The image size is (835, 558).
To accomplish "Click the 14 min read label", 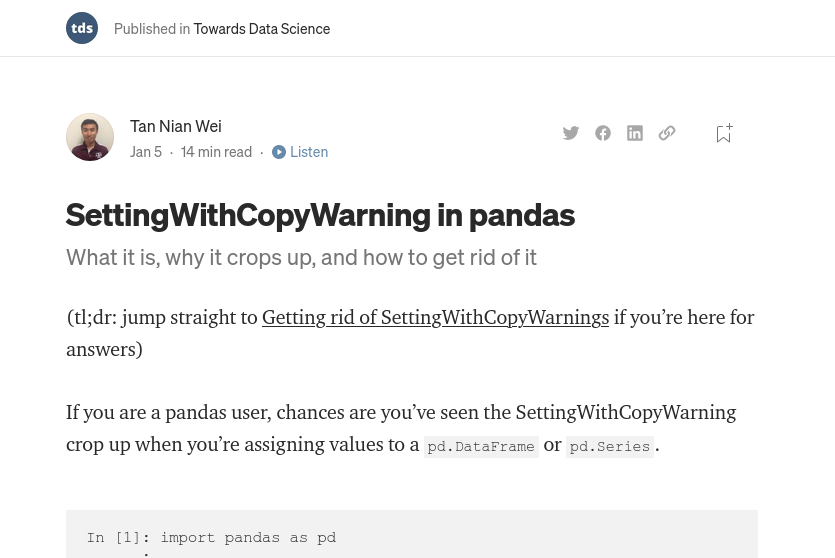I will [x=216, y=152].
